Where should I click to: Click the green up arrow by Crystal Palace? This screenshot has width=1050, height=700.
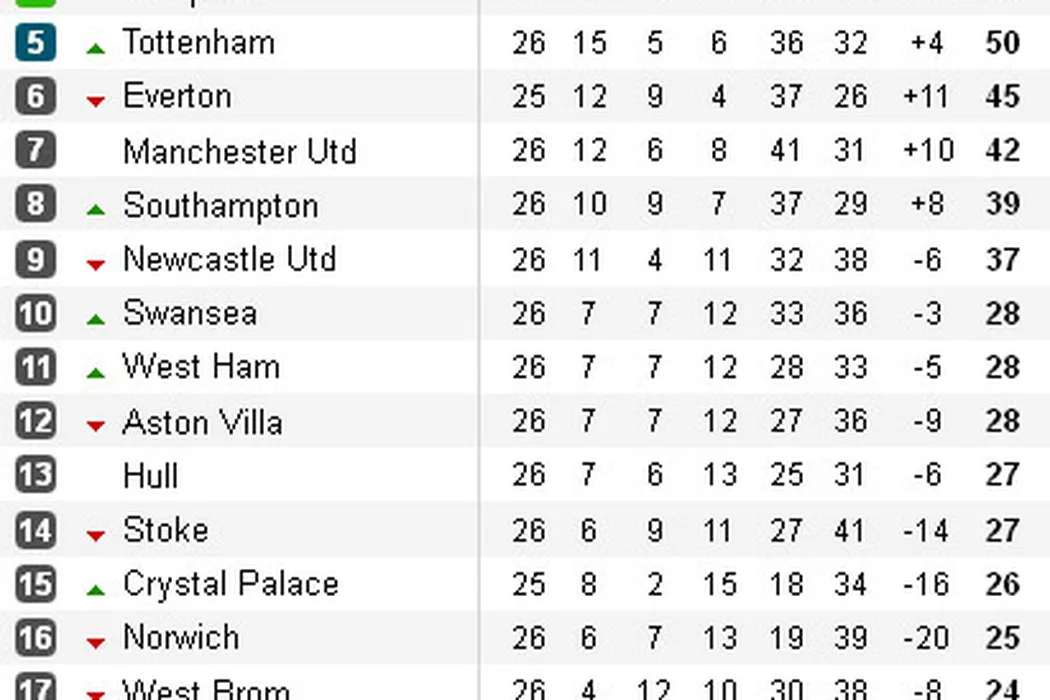tap(96, 590)
